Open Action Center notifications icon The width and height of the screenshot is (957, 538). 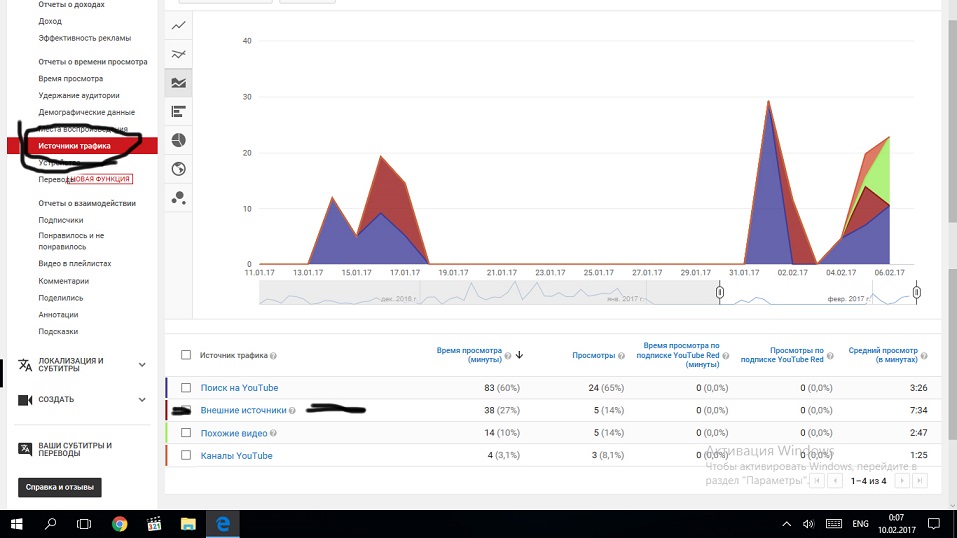[934, 524]
